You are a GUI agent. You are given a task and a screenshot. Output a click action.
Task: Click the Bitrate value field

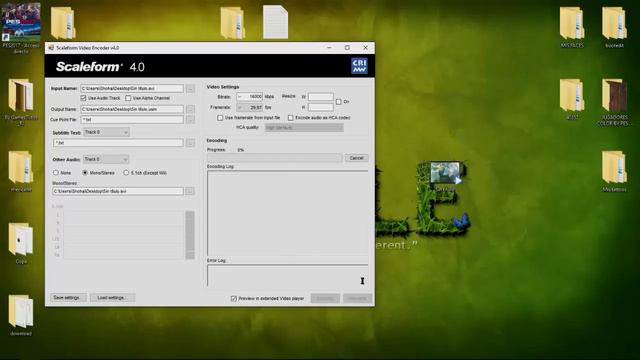(x=253, y=97)
